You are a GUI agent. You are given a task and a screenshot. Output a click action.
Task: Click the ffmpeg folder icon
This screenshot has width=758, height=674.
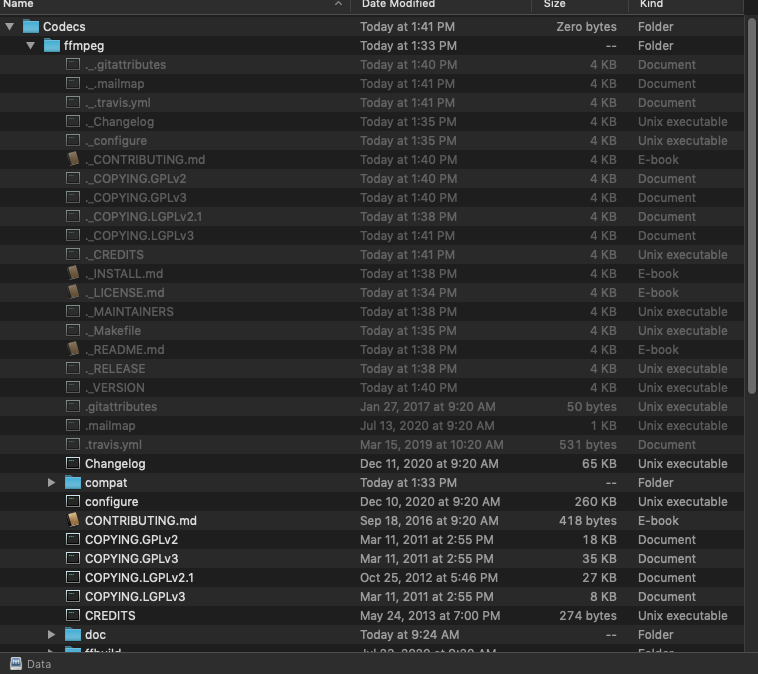coord(52,45)
